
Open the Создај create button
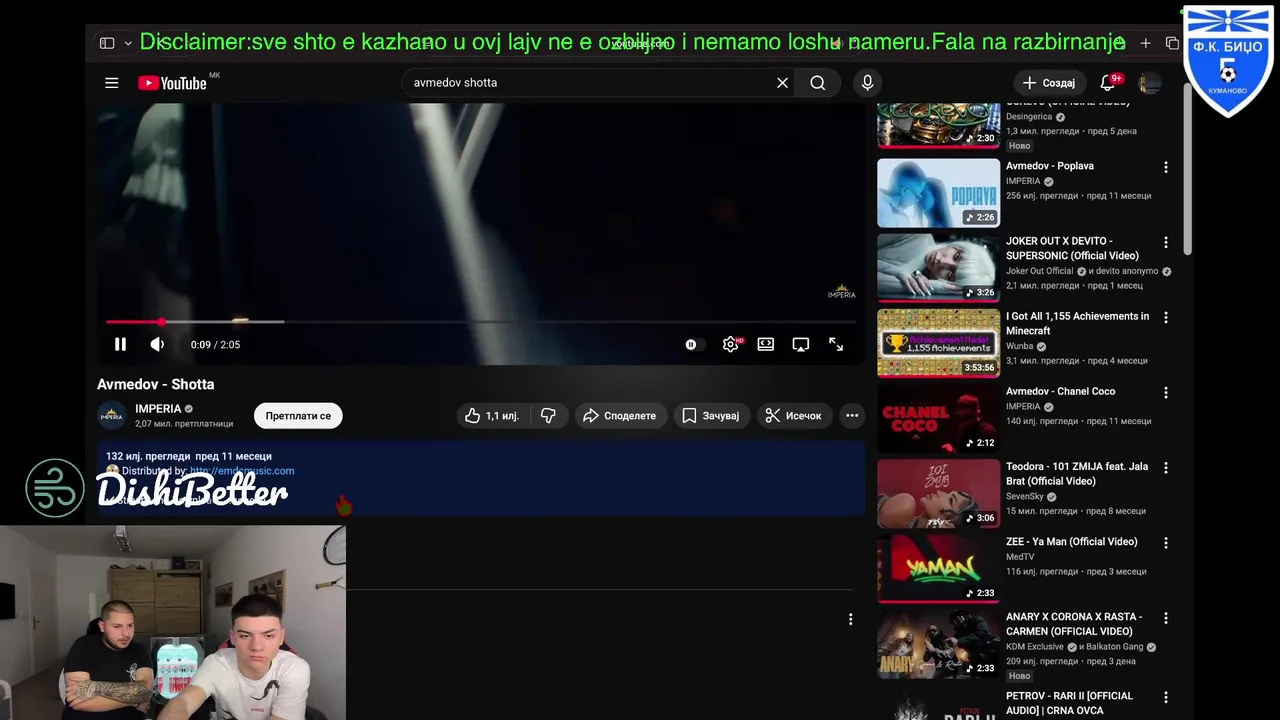[x=1049, y=83]
